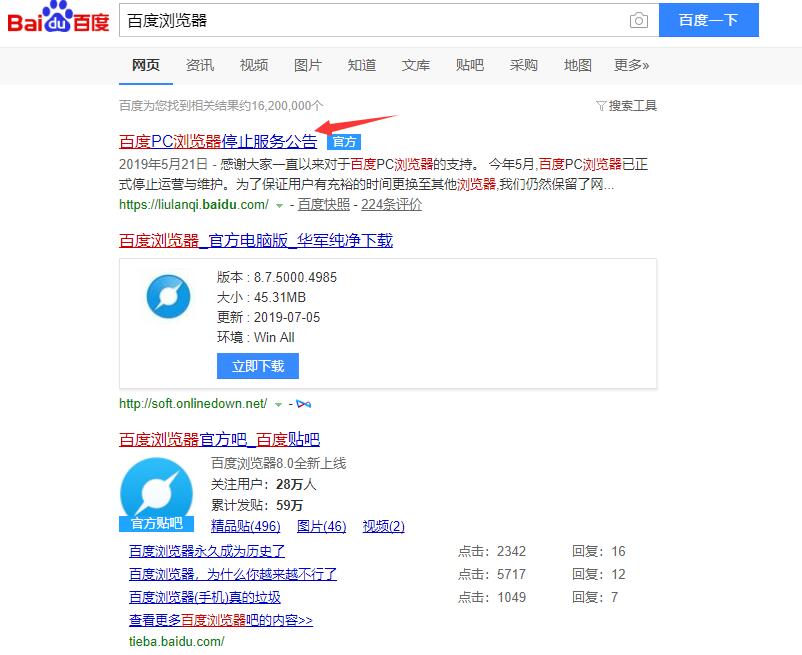
Task: Switch to the 资讯 tab
Action: click(x=200, y=65)
